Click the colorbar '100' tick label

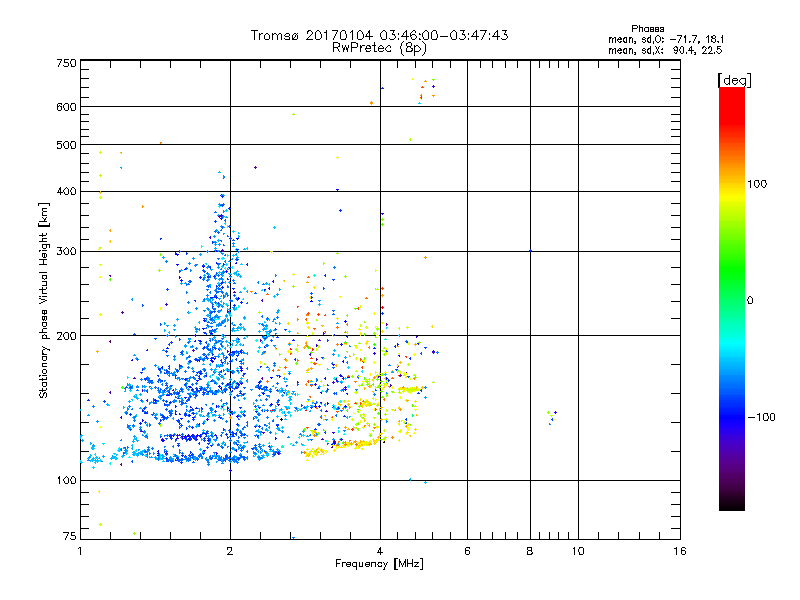coord(757,184)
